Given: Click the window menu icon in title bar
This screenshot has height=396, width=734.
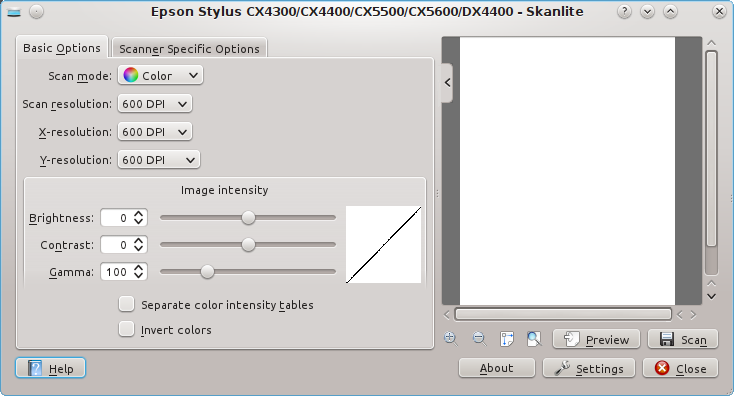Looking at the screenshot, I should [x=14, y=12].
